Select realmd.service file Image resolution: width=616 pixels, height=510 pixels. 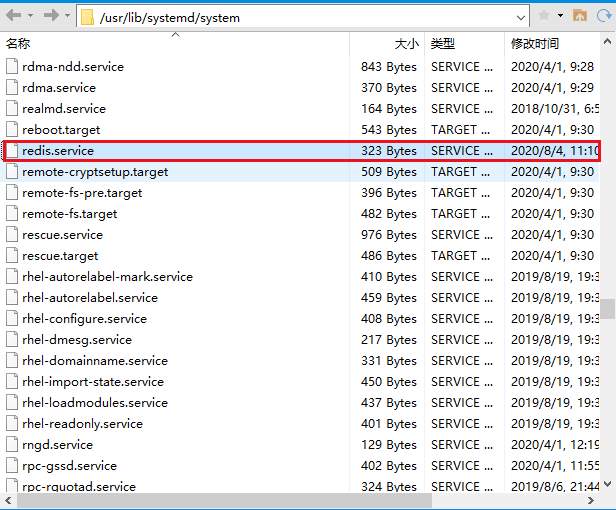pyautogui.click(x=64, y=109)
